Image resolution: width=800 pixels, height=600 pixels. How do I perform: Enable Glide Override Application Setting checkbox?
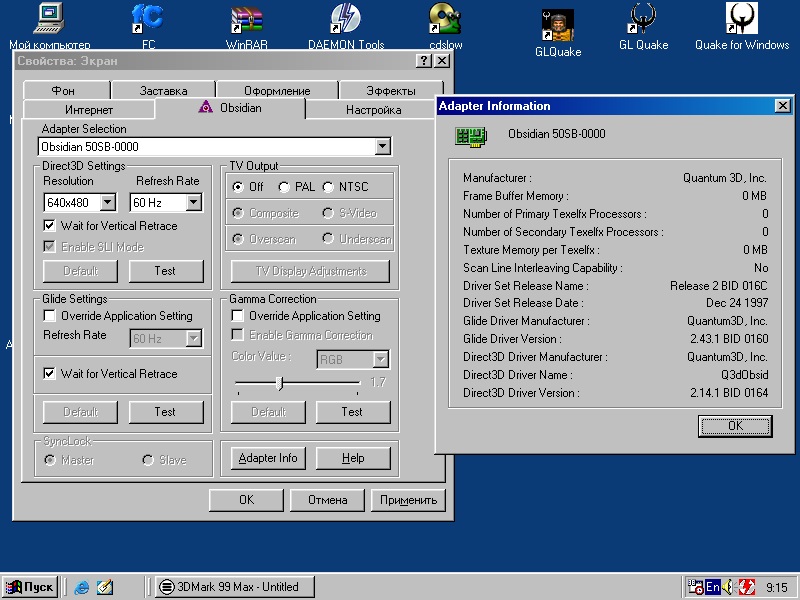pyautogui.click(x=51, y=316)
